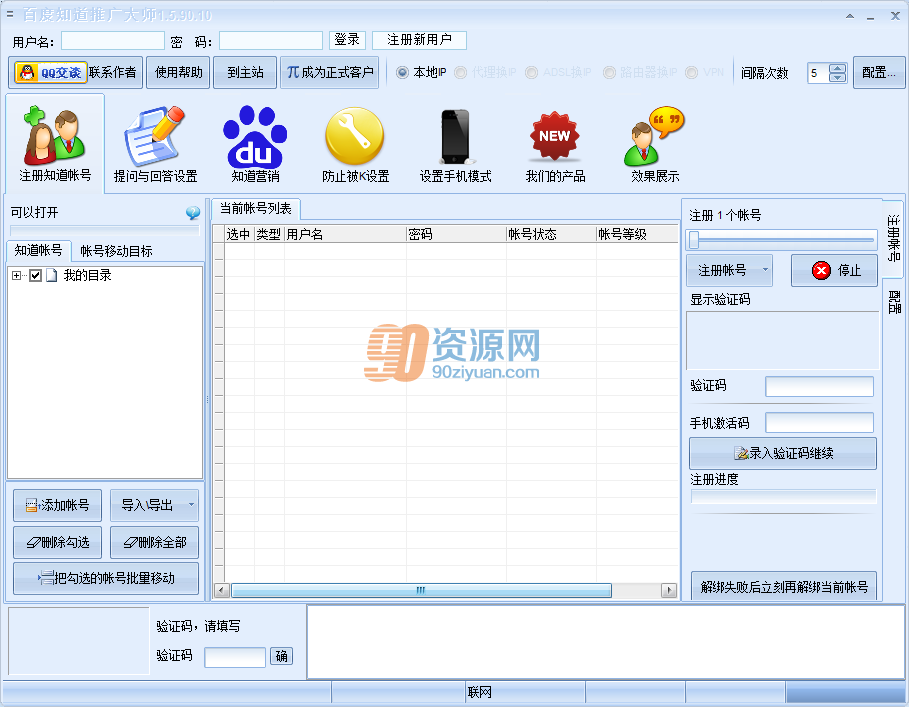909x707 pixels.
Task: Open the title bar system menu icon
Action: tap(10, 14)
